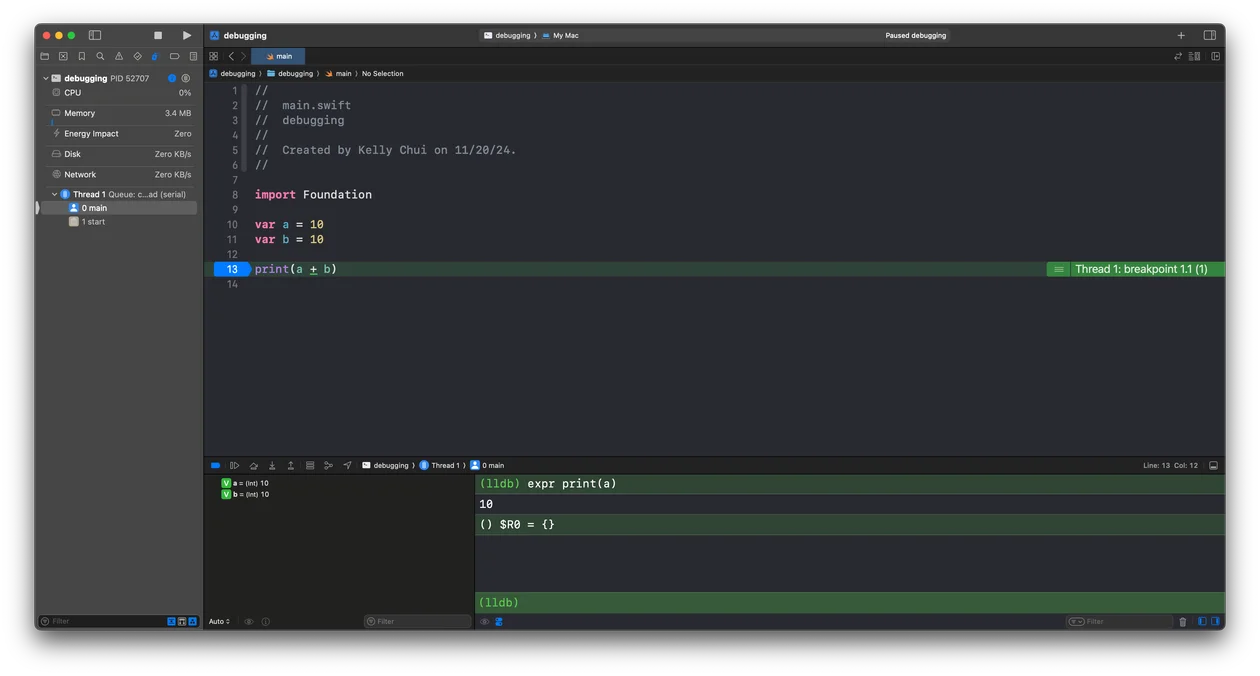Click the Step Over button
The image size is (1260, 676).
tap(254, 465)
